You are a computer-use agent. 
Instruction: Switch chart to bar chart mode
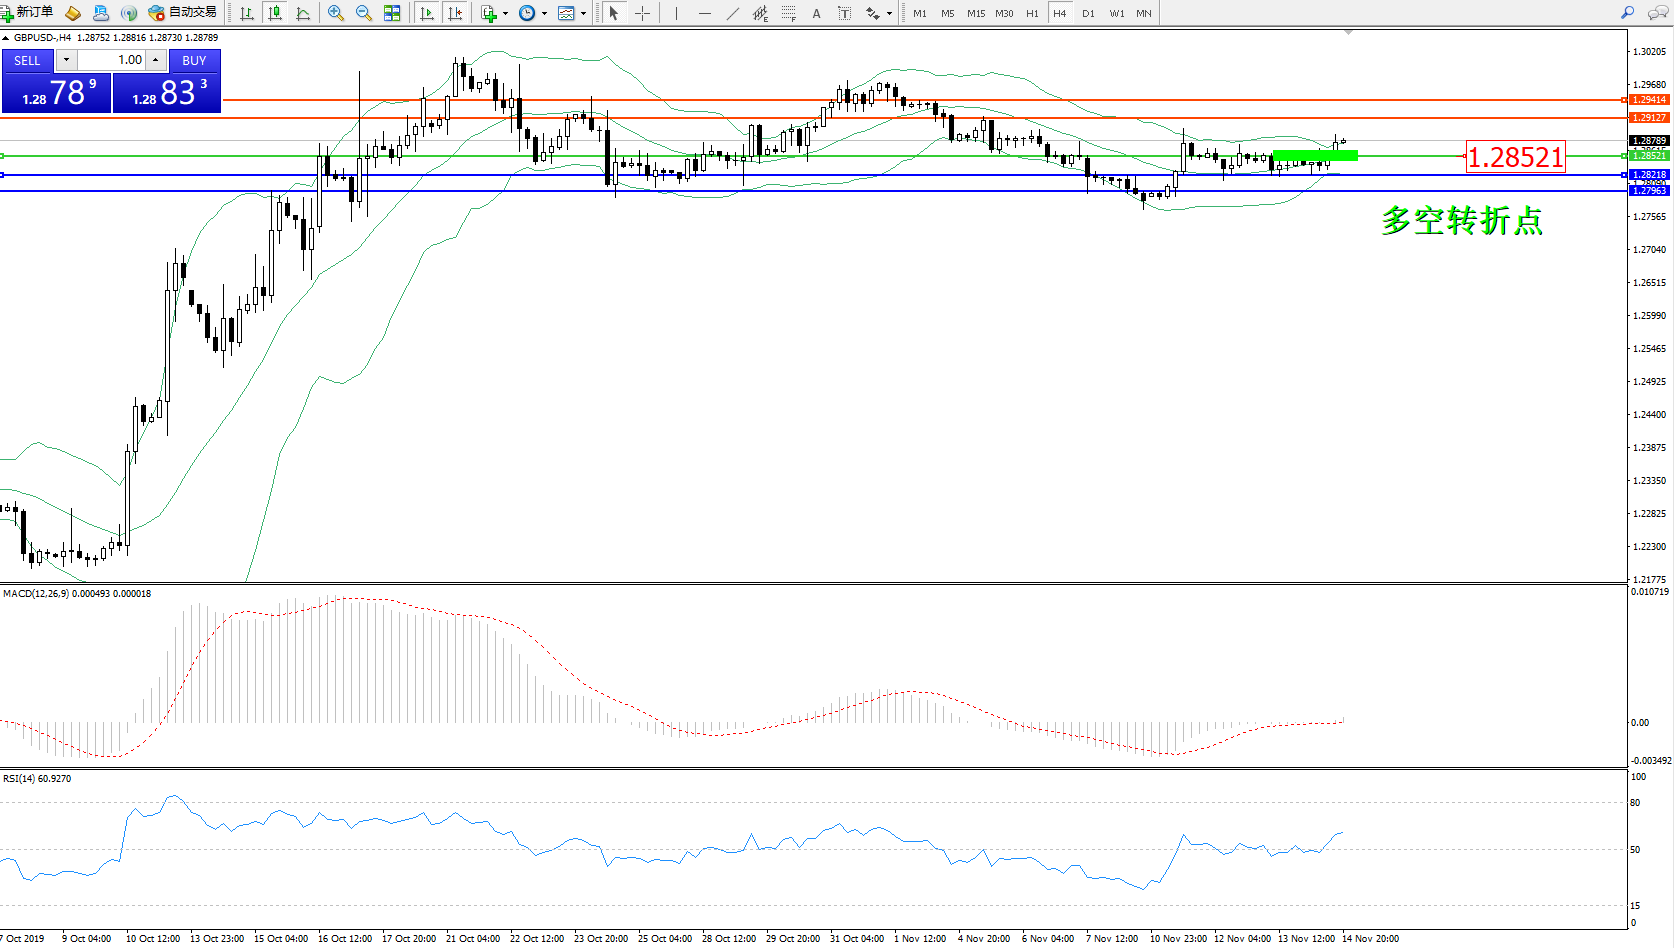pos(247,13)
